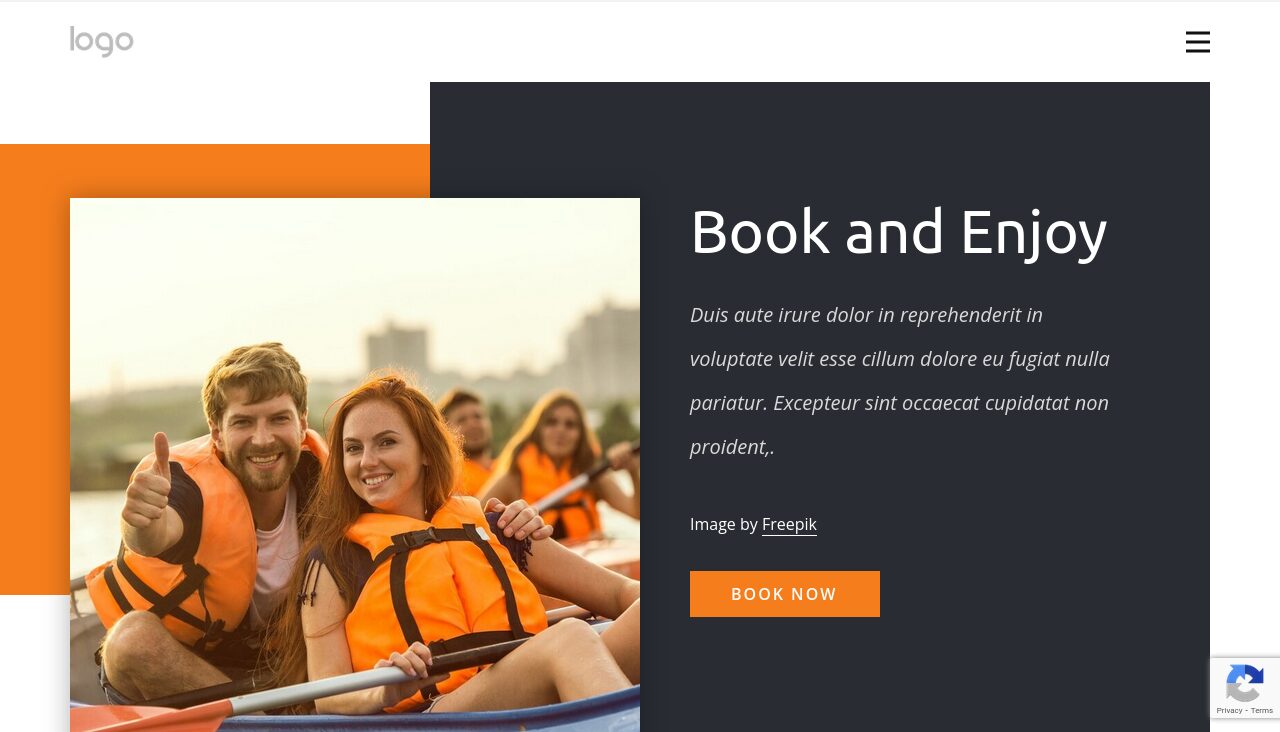Click the "Image by" credit text
Viewport: 1280px width, 732px height.
point(724,524)
